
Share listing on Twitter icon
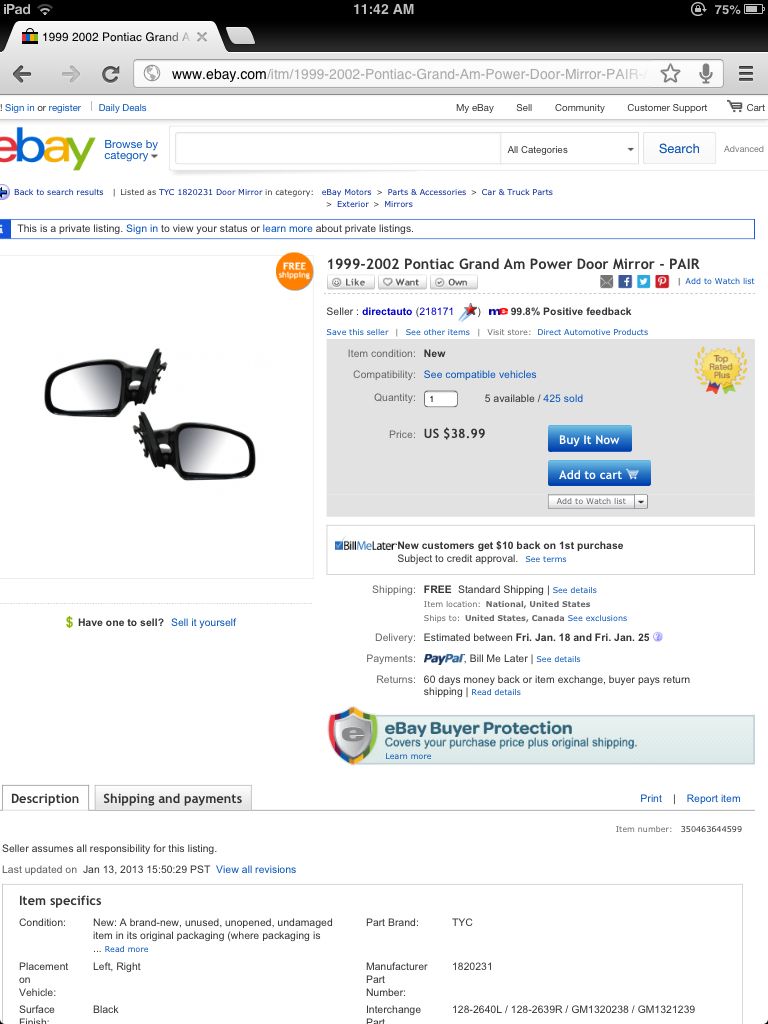[x=643, y=281]
